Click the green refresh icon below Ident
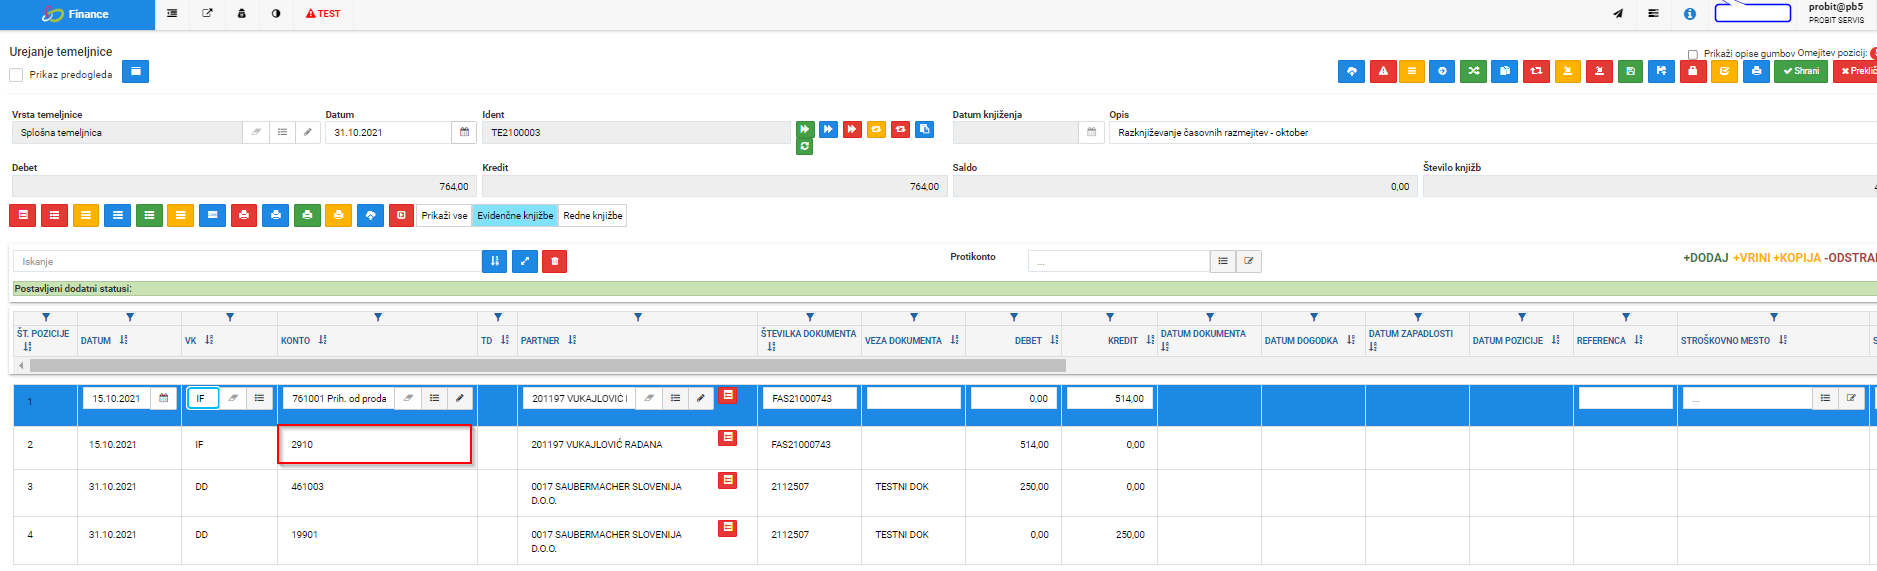The height and width of the screenshot is (571, 1877). click(805, 147)
